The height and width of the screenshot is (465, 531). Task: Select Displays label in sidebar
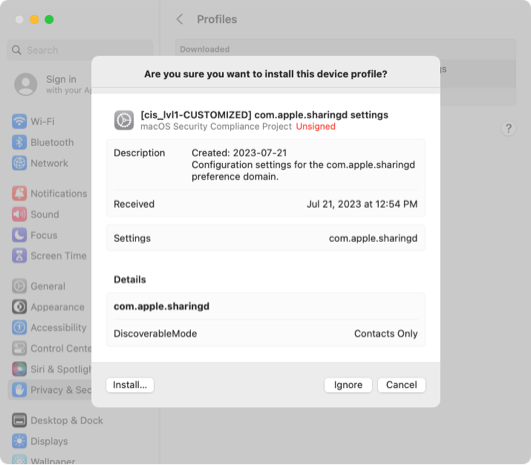pos(49,441)
